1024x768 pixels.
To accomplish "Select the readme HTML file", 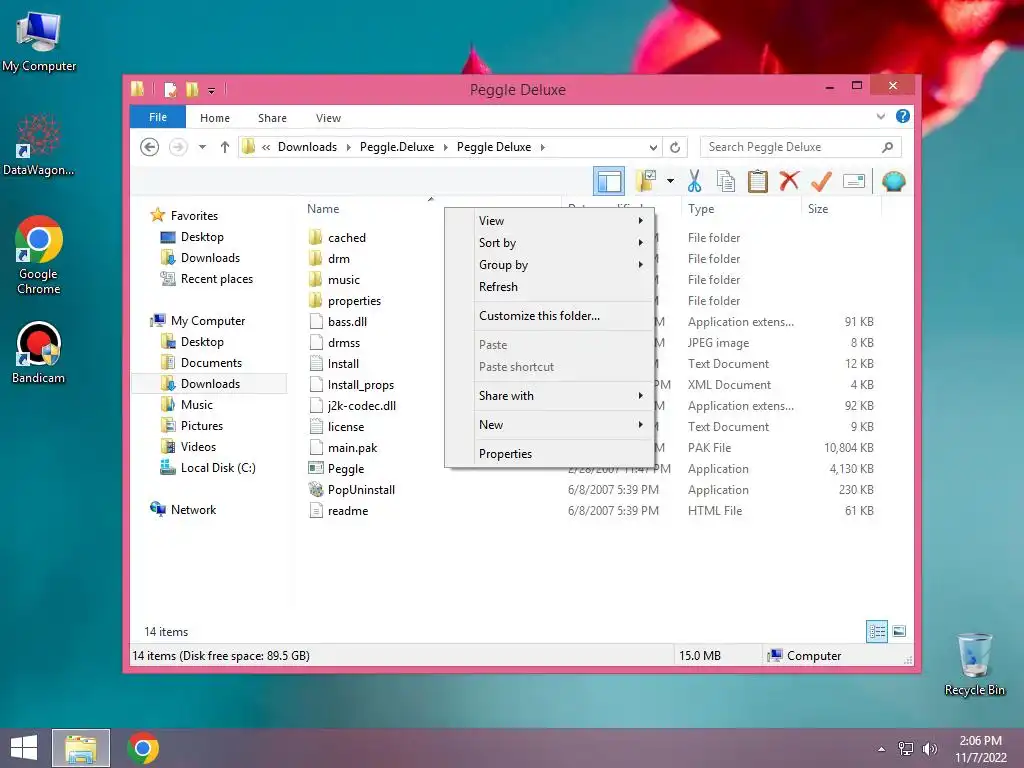I will click(x=347, y=511).
